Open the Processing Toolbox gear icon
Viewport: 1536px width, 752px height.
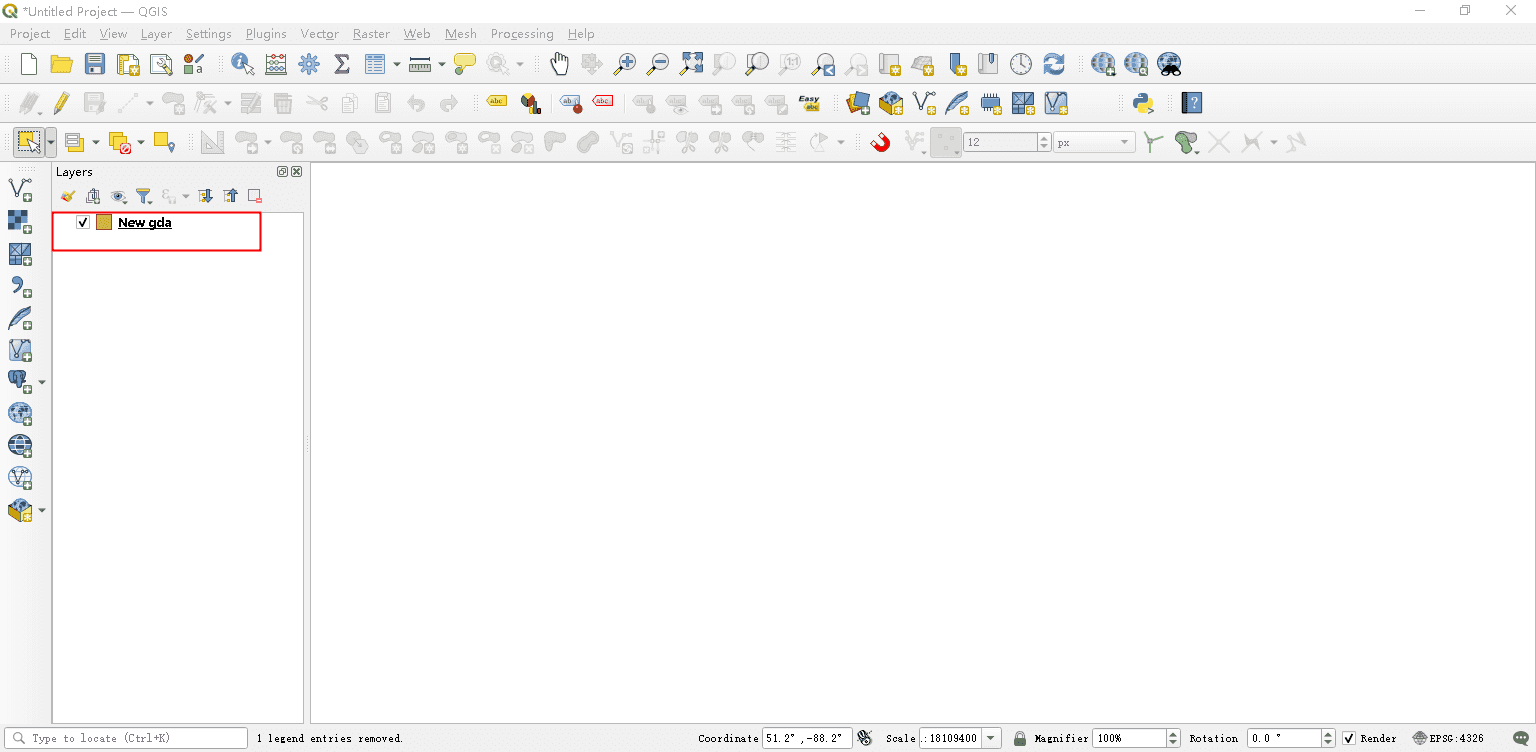click(309, 64)
